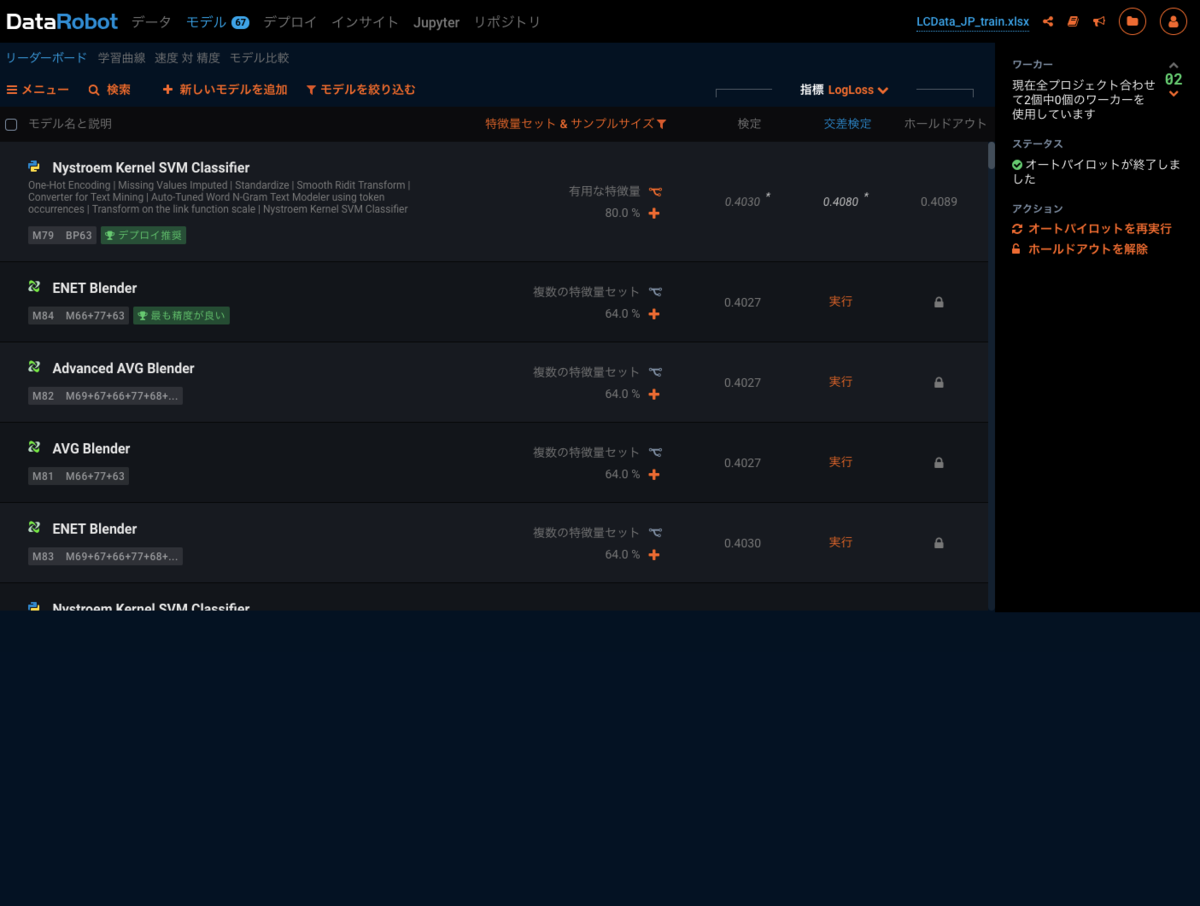1200x906 pixels.
Task: Click the megaphone announcements icon
Action: coord(1099,21)
